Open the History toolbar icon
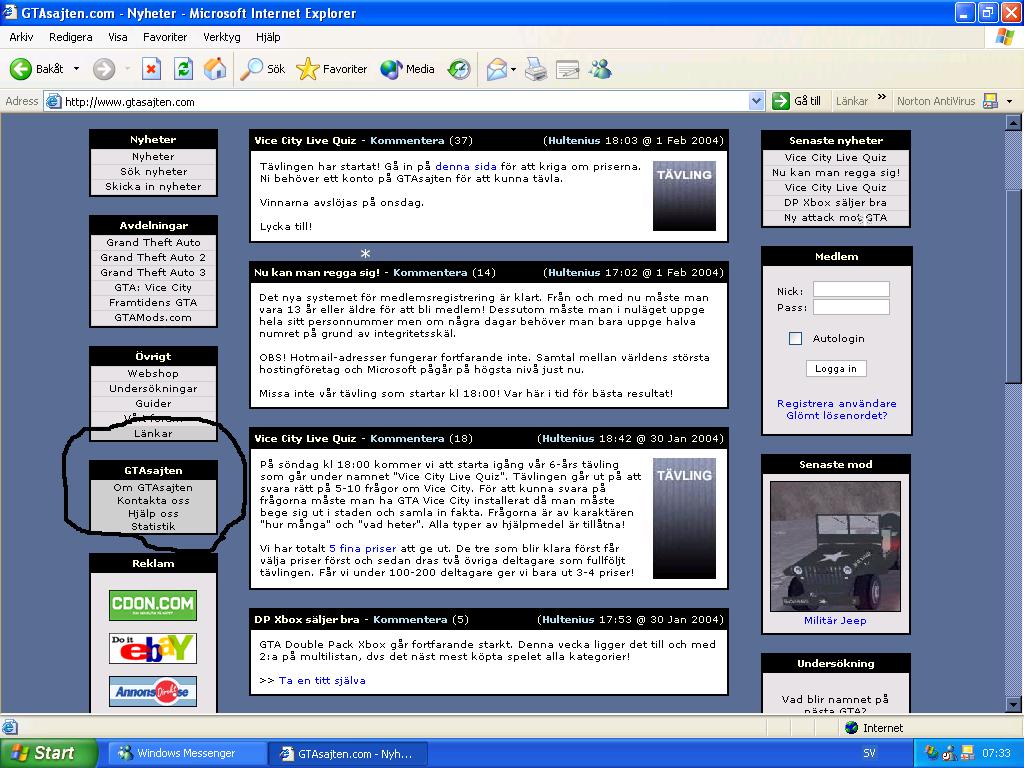 tap(459, 69)
